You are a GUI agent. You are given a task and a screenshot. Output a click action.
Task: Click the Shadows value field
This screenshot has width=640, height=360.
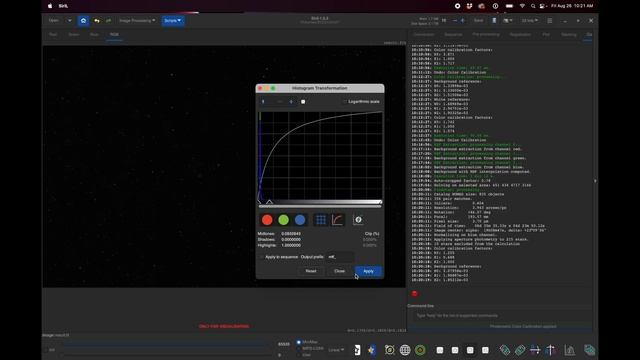click(x=291, y=240)
